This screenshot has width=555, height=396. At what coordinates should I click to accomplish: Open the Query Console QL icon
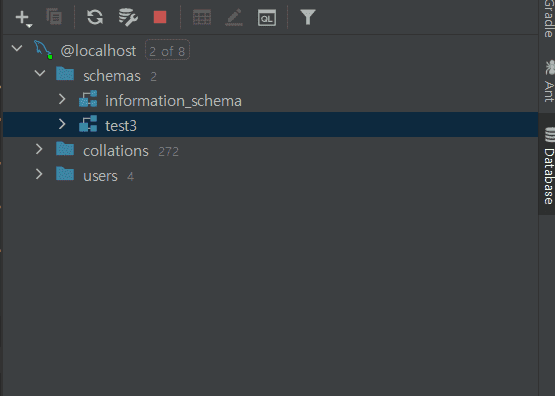(x=267, y=18)
